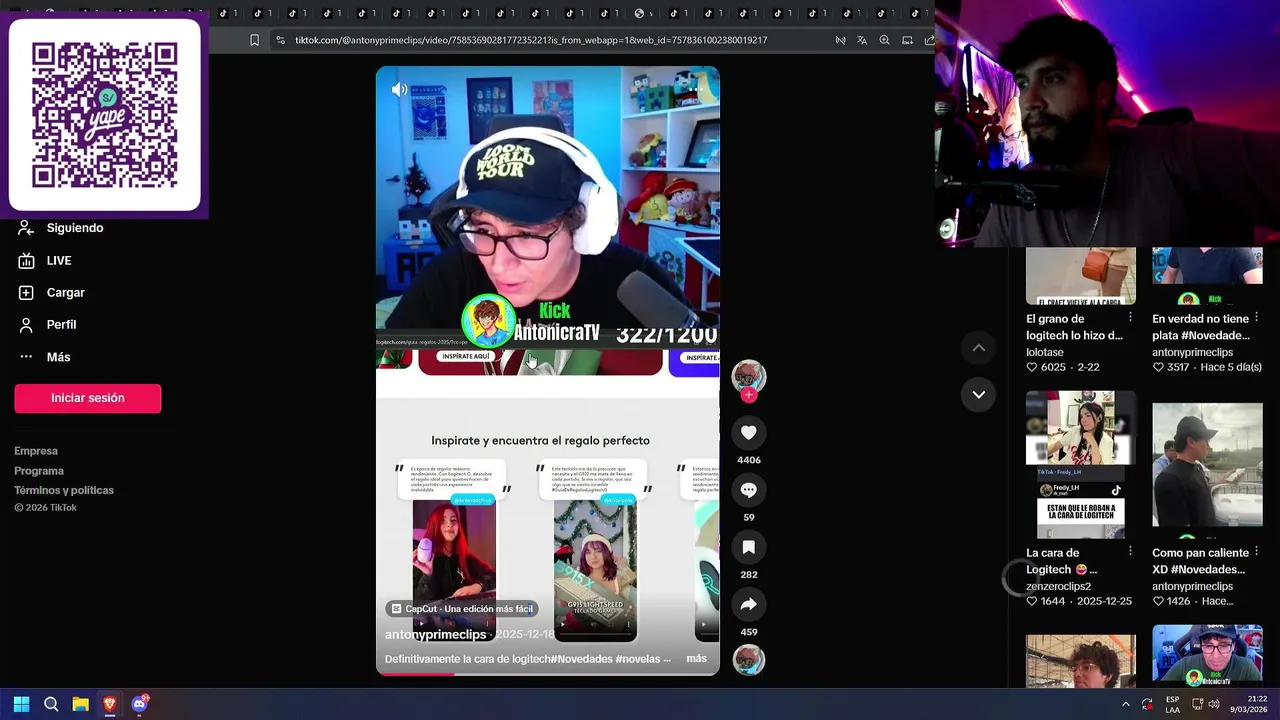Click video date 2025-12-18
This screenshot has height=720, width=1280.
[525, 635]
